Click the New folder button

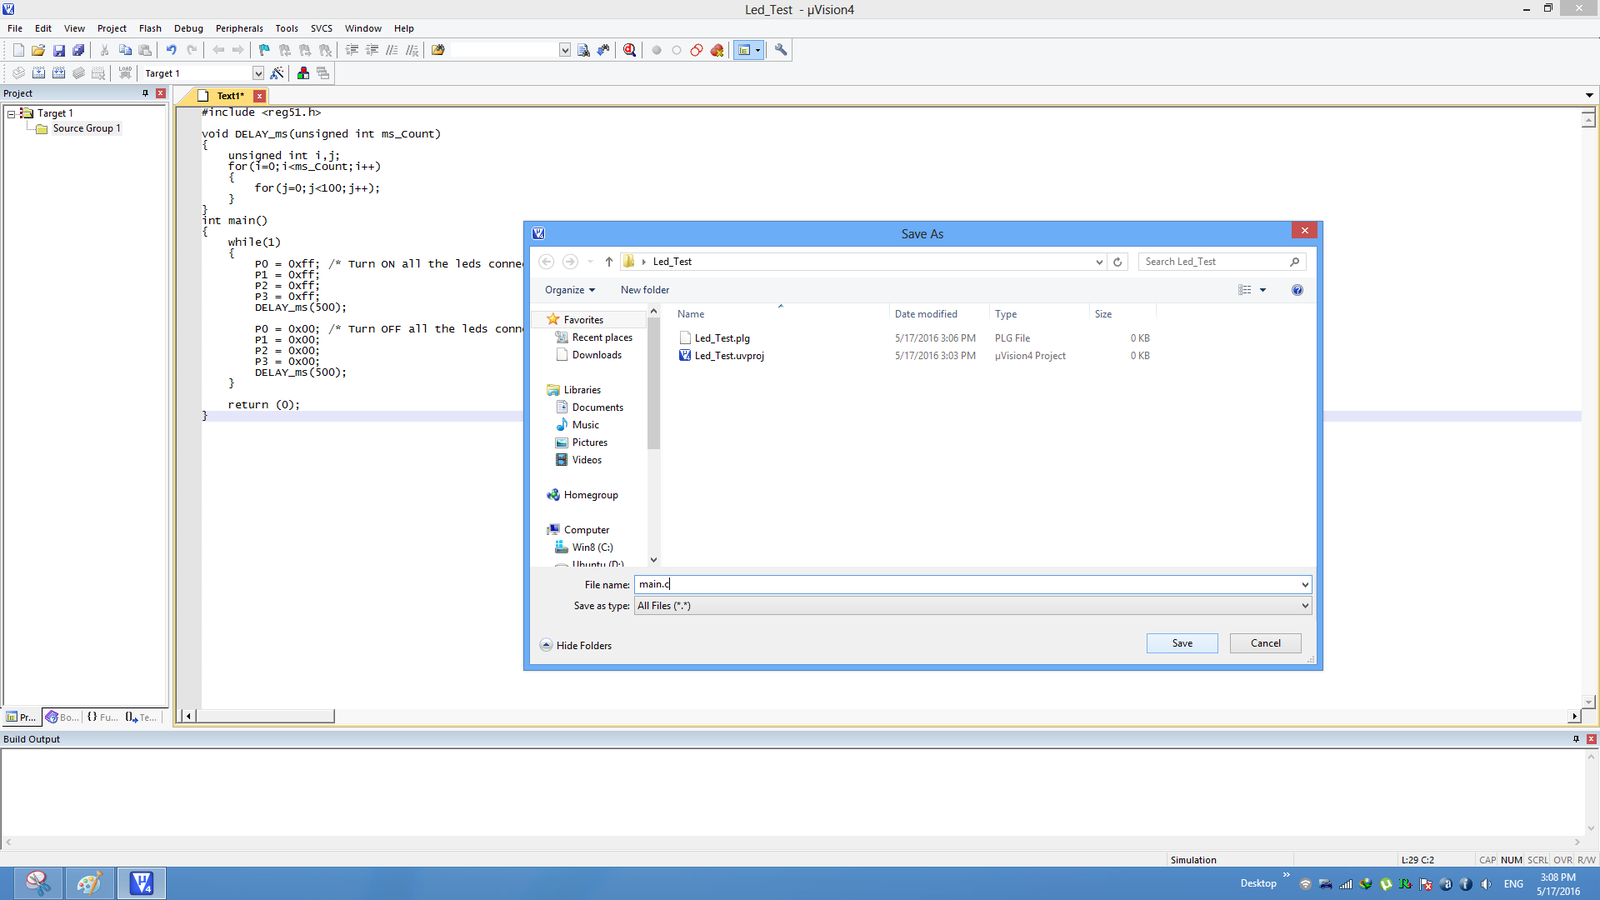coord(645,290)
